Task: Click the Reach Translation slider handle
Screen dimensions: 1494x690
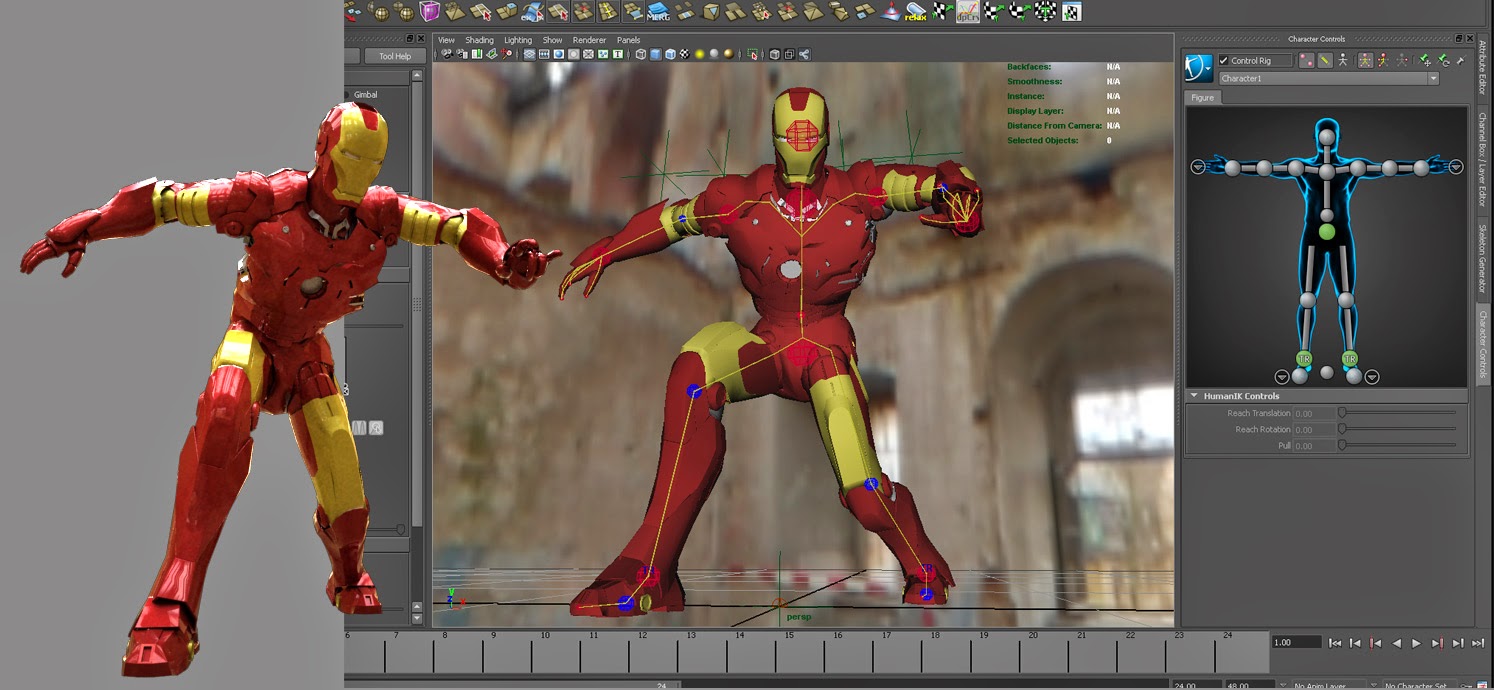Action: (x=1342, y=413)
